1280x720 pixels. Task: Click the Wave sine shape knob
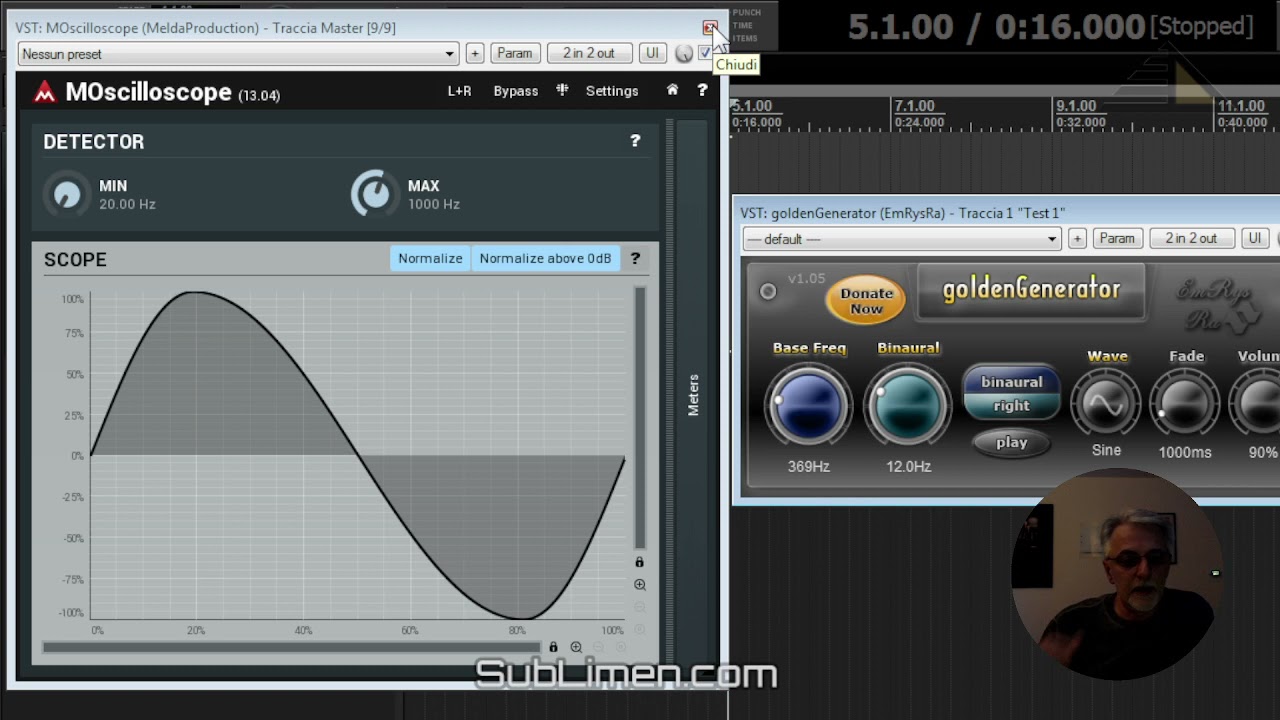1106,404
